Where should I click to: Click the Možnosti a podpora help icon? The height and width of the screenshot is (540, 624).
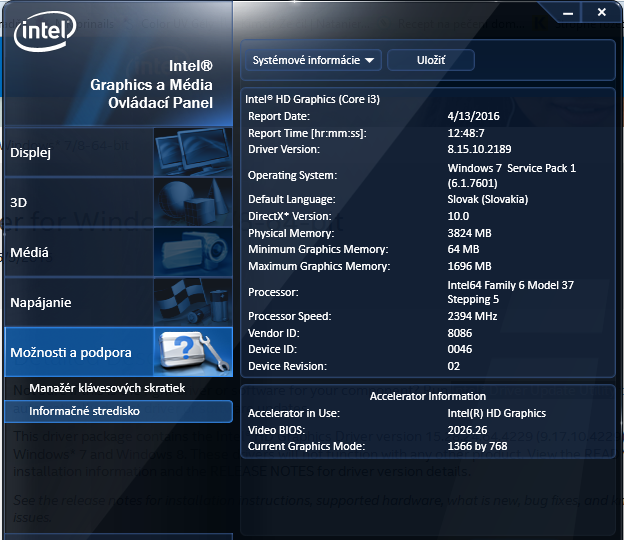click(193, 352)
